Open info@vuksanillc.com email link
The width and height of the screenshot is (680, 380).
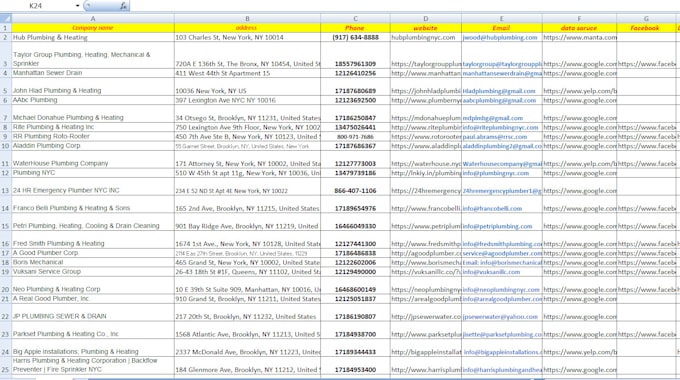pos(491,272)
